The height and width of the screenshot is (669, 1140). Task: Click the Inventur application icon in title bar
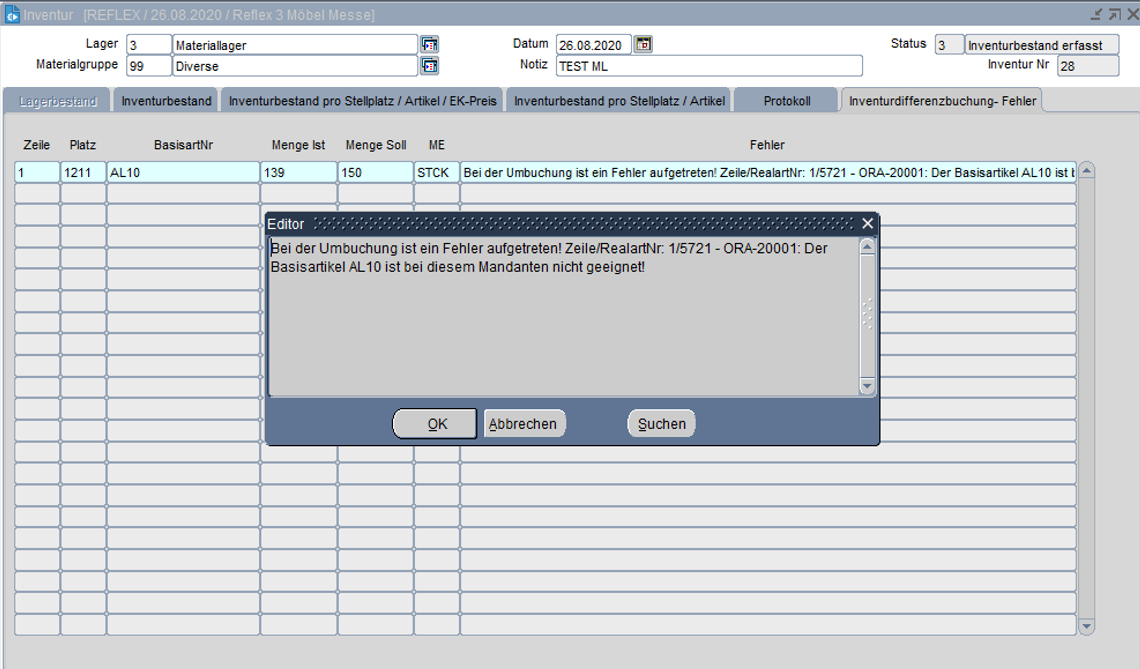tap(12, 14)
